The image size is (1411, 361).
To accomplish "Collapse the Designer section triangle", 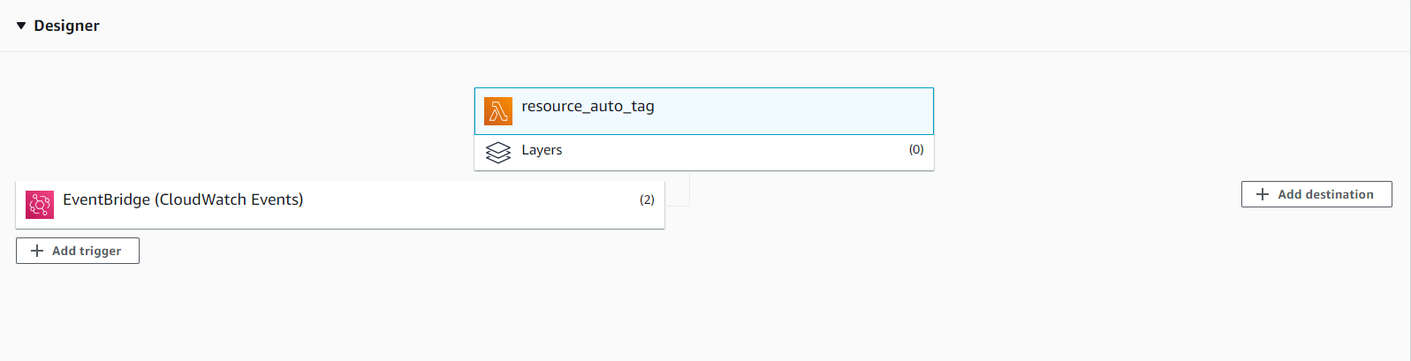I will (21, 26).
